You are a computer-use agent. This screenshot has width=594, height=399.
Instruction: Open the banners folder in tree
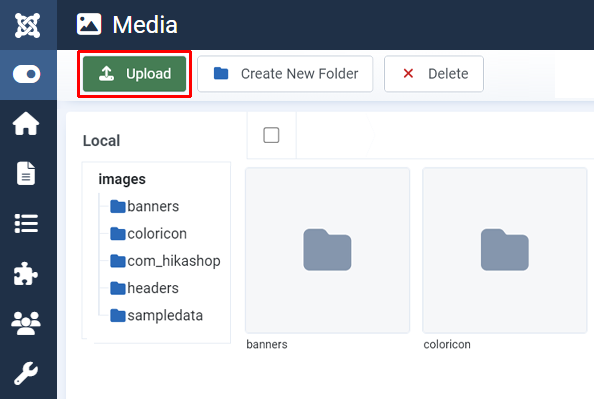click(144, 207)
